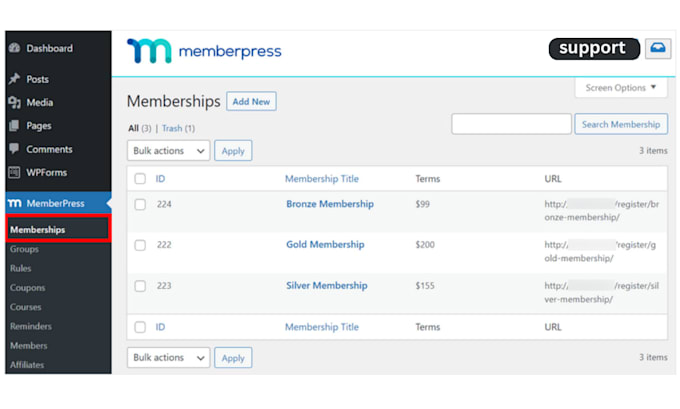Click the Terms column header
The width and height of the screenshot is (680, 409).
(x=428, y=179)
